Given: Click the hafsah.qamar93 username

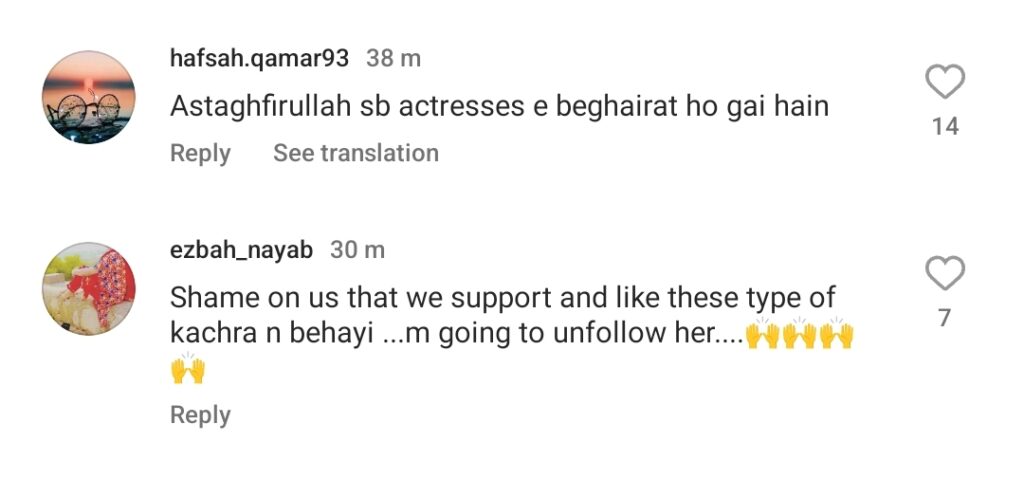Looking at the screenshot, I should 259,58.
